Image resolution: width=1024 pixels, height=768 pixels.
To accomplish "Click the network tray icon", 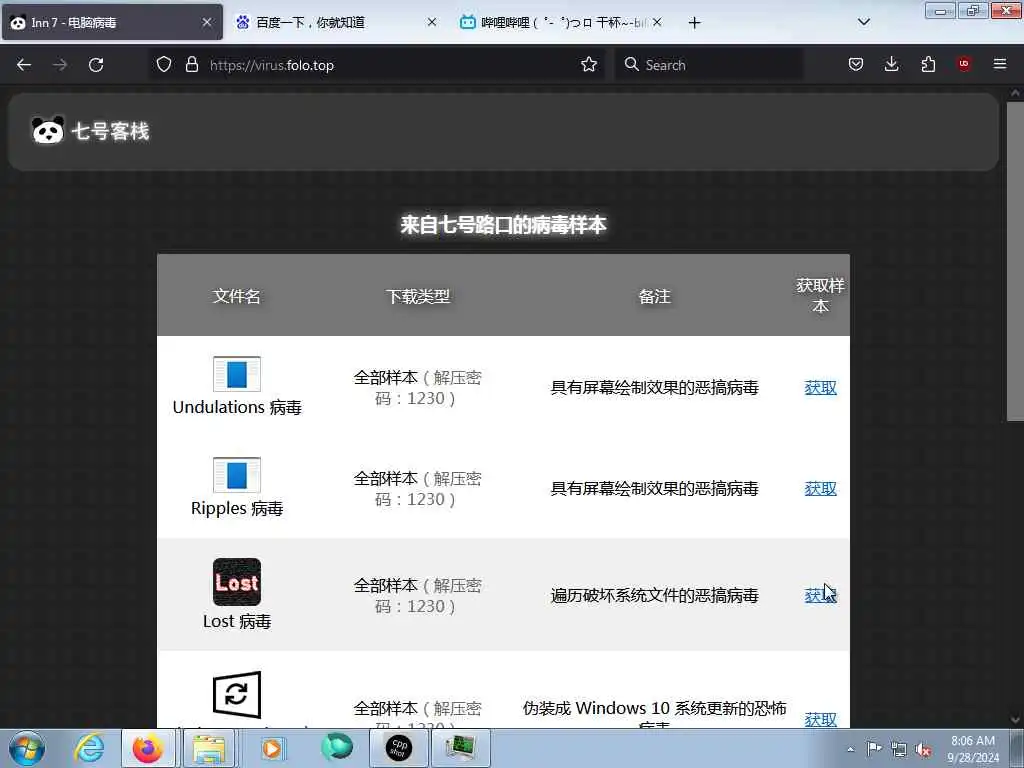I will [899, 749].
